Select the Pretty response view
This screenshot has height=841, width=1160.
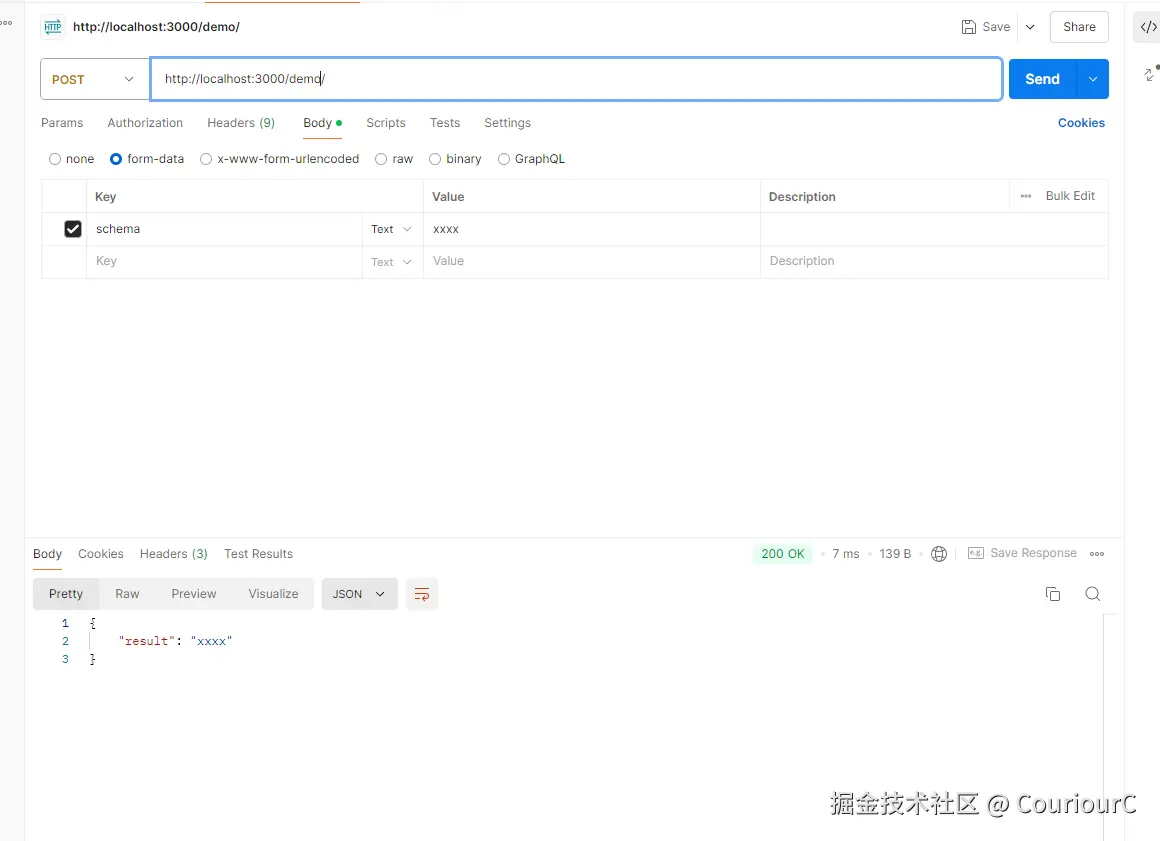pyautogui.click(x=66, y=594)
